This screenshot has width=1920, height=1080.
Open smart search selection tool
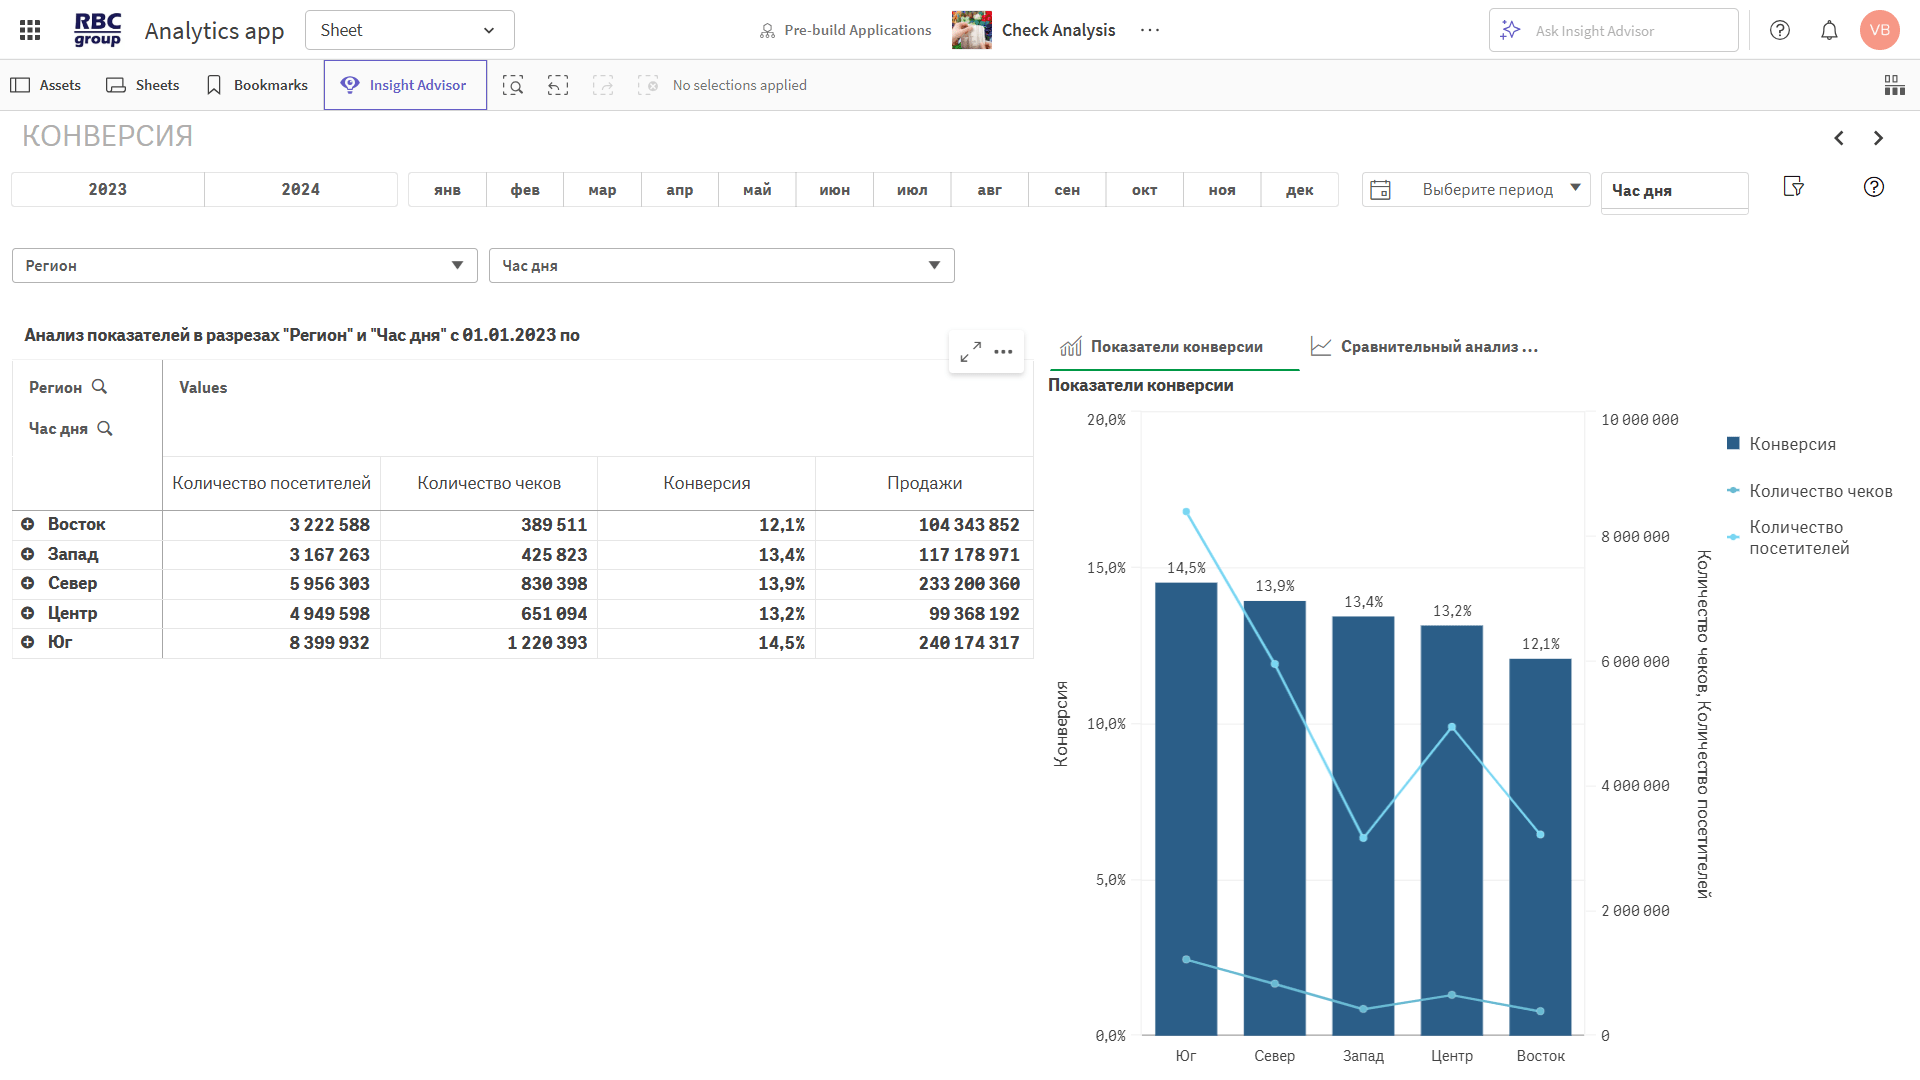point(513,85)
